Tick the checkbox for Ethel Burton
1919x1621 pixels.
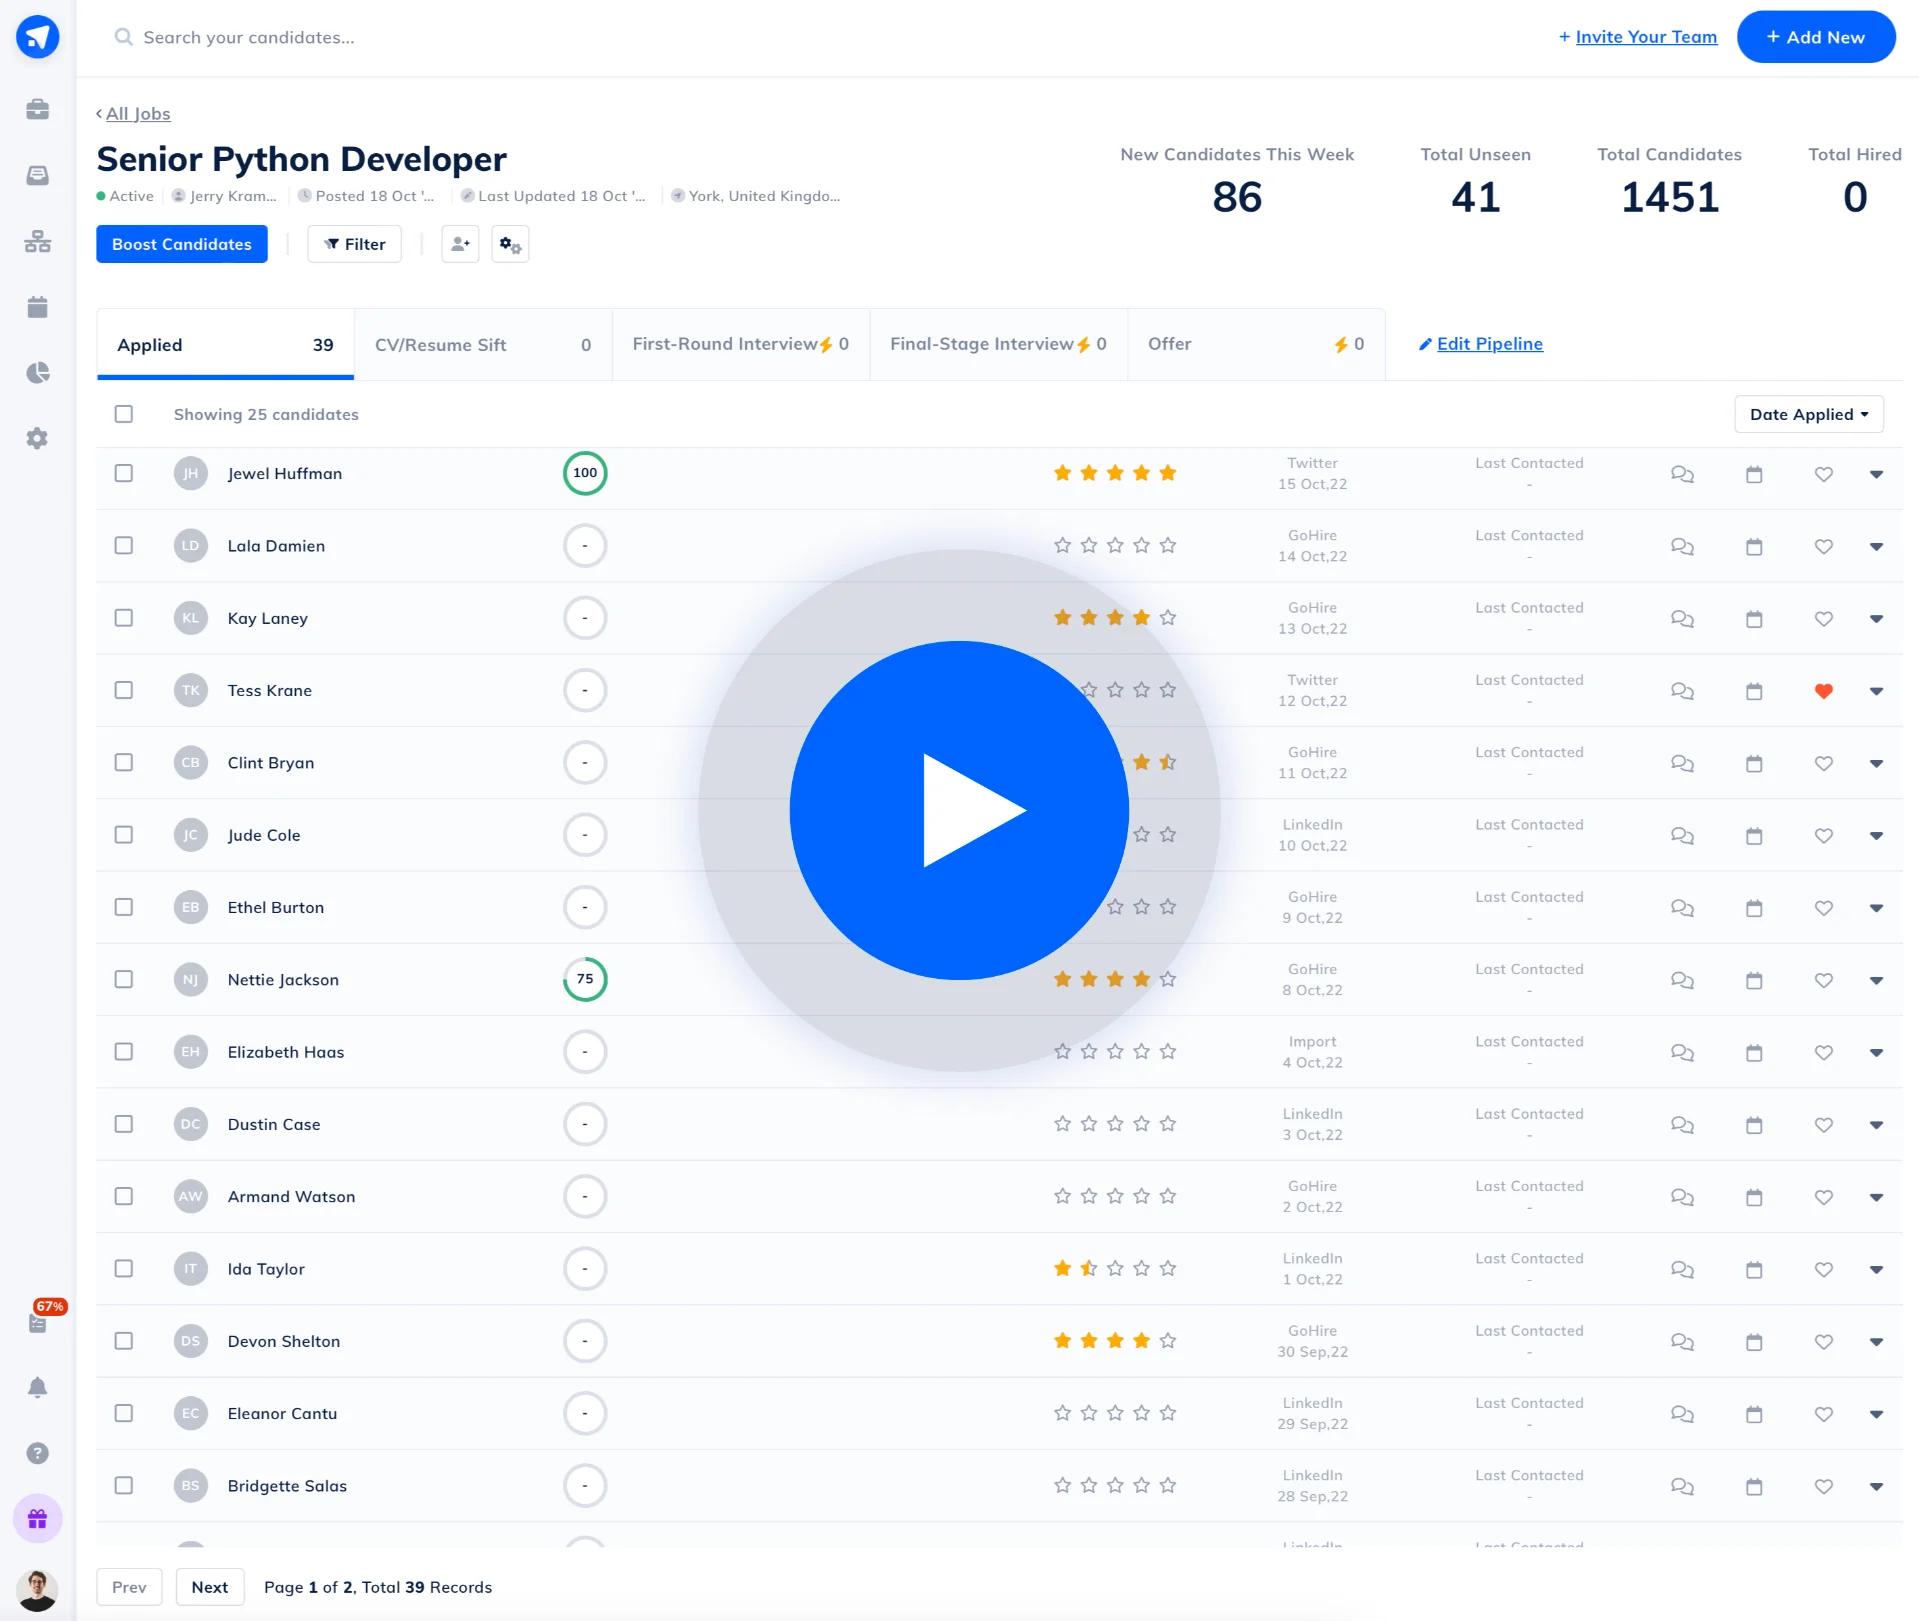pos(124,907)
